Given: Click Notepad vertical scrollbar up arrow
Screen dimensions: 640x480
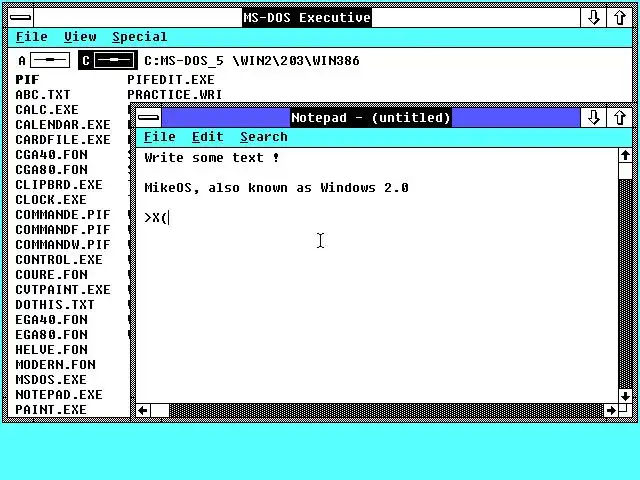Looking at the screenshot, I should click(x=625, y=156).
